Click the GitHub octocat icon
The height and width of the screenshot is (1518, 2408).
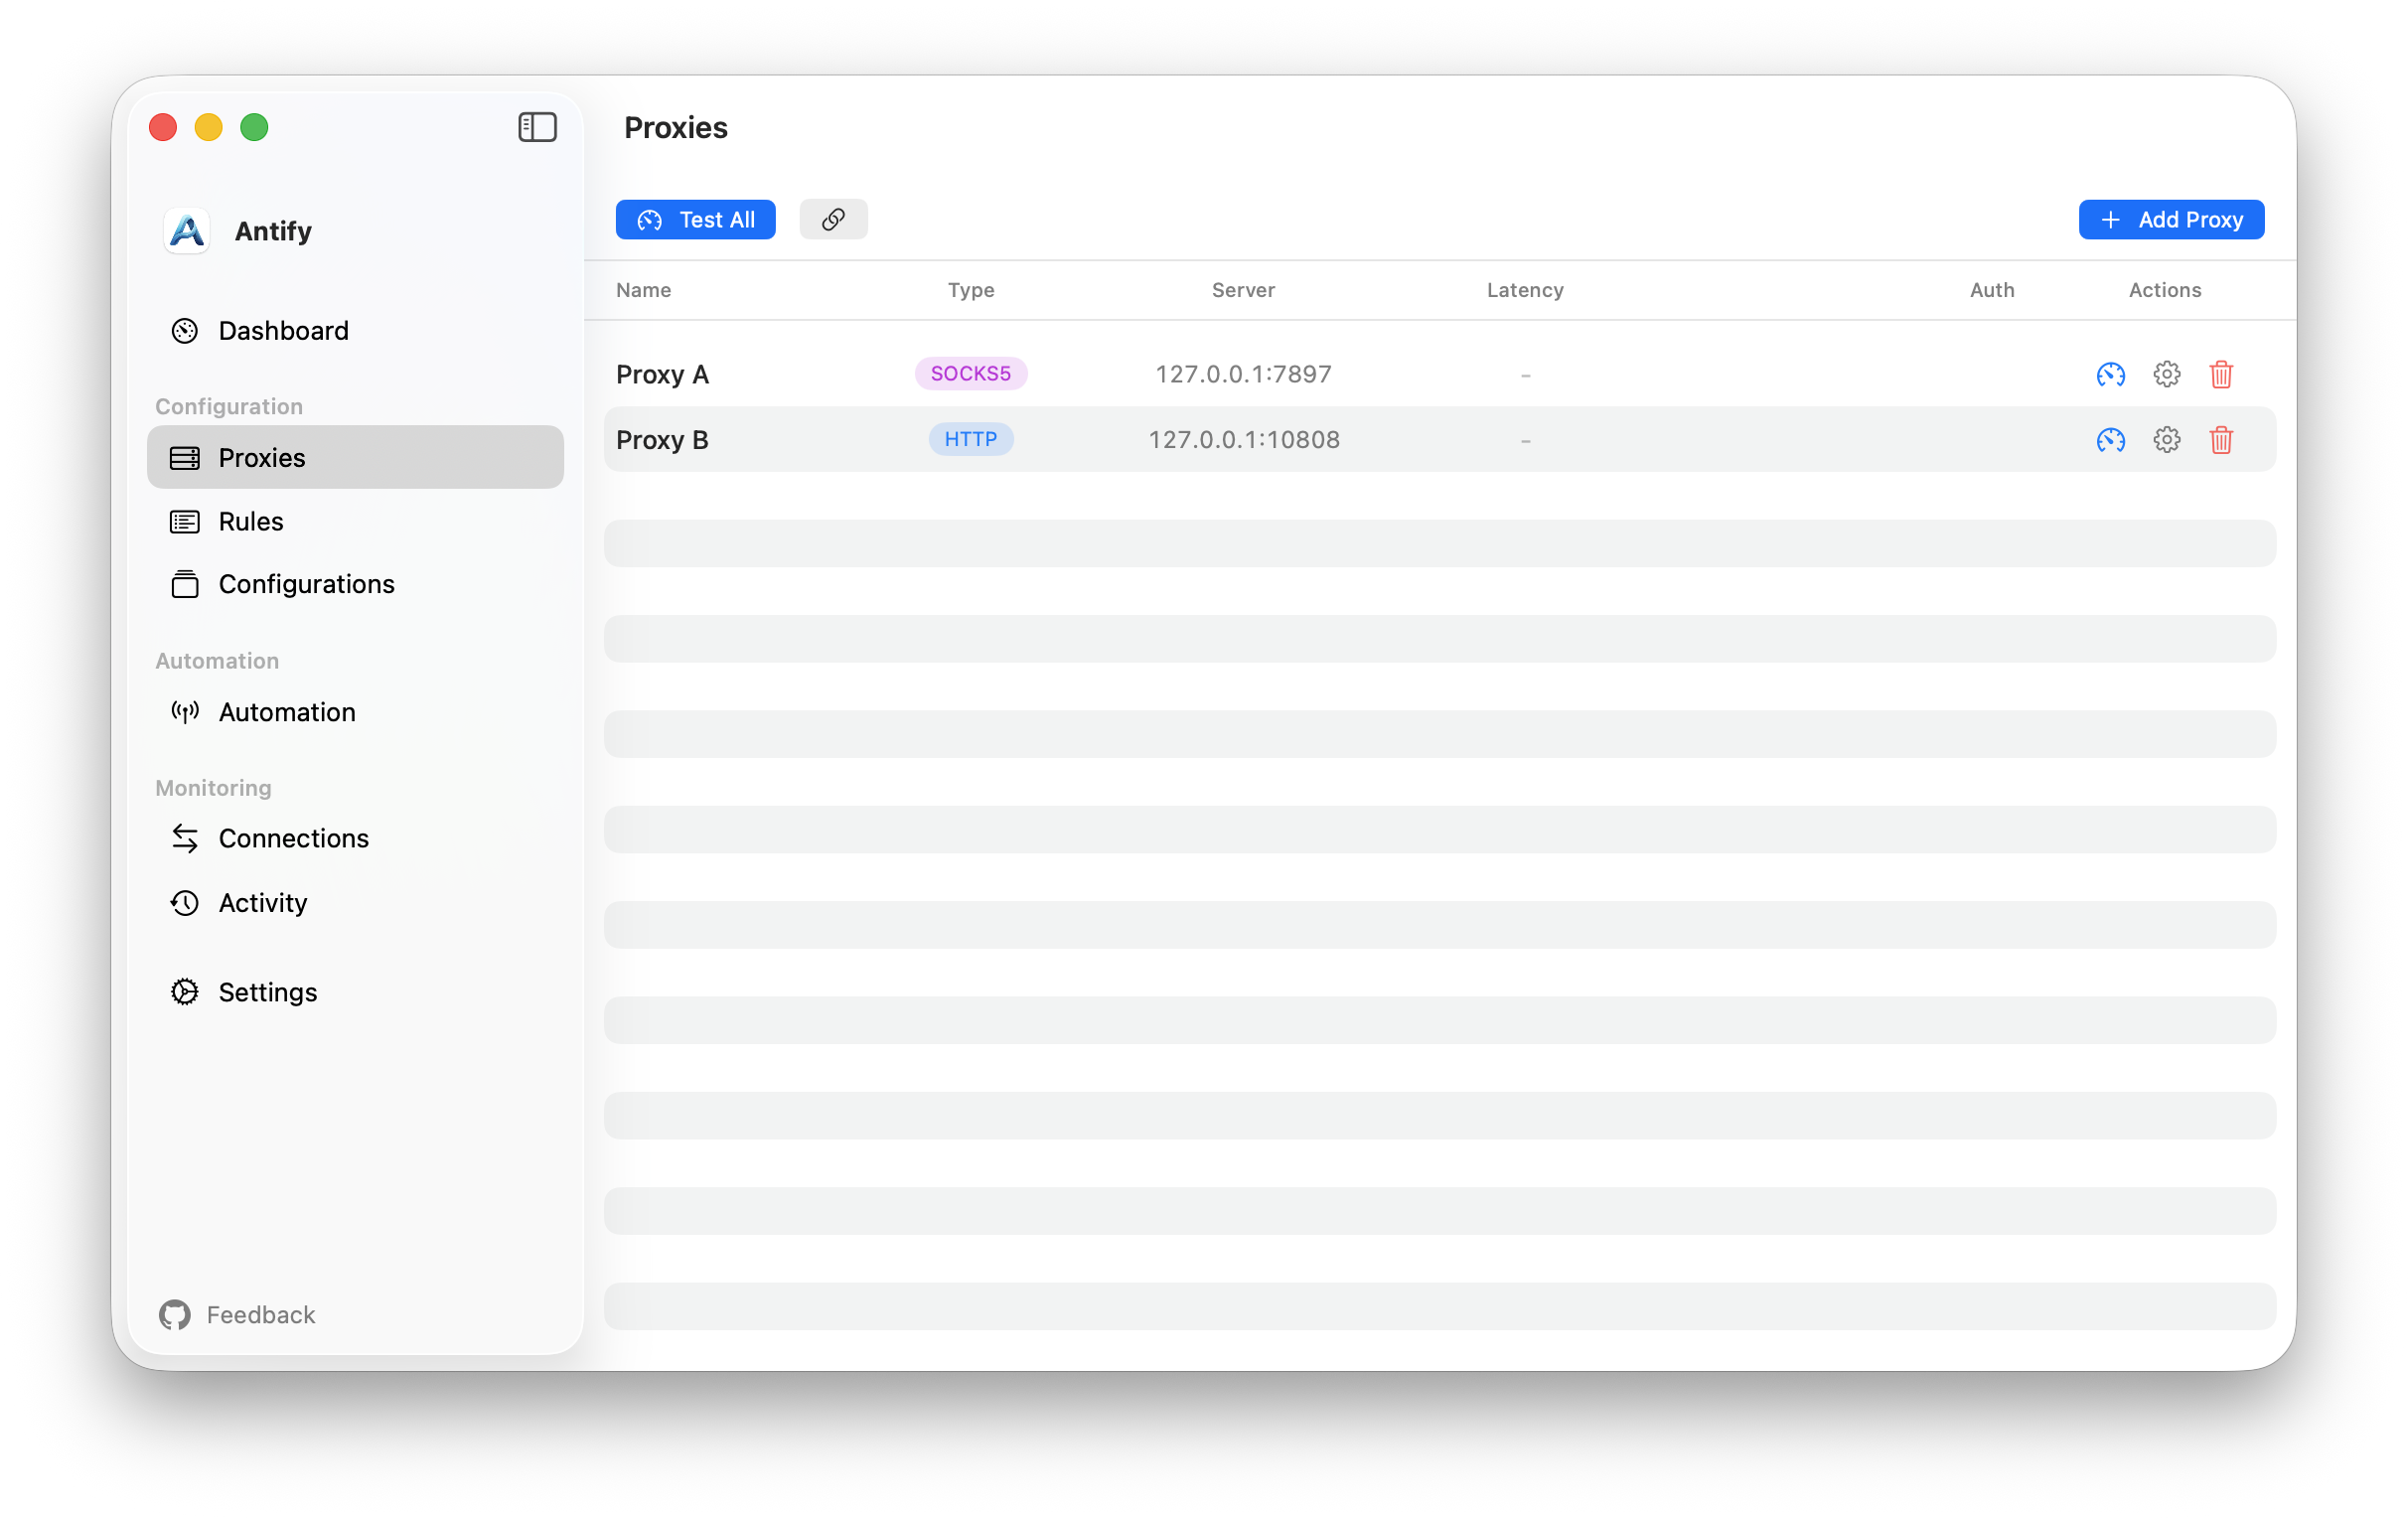tap(175, 1314)
